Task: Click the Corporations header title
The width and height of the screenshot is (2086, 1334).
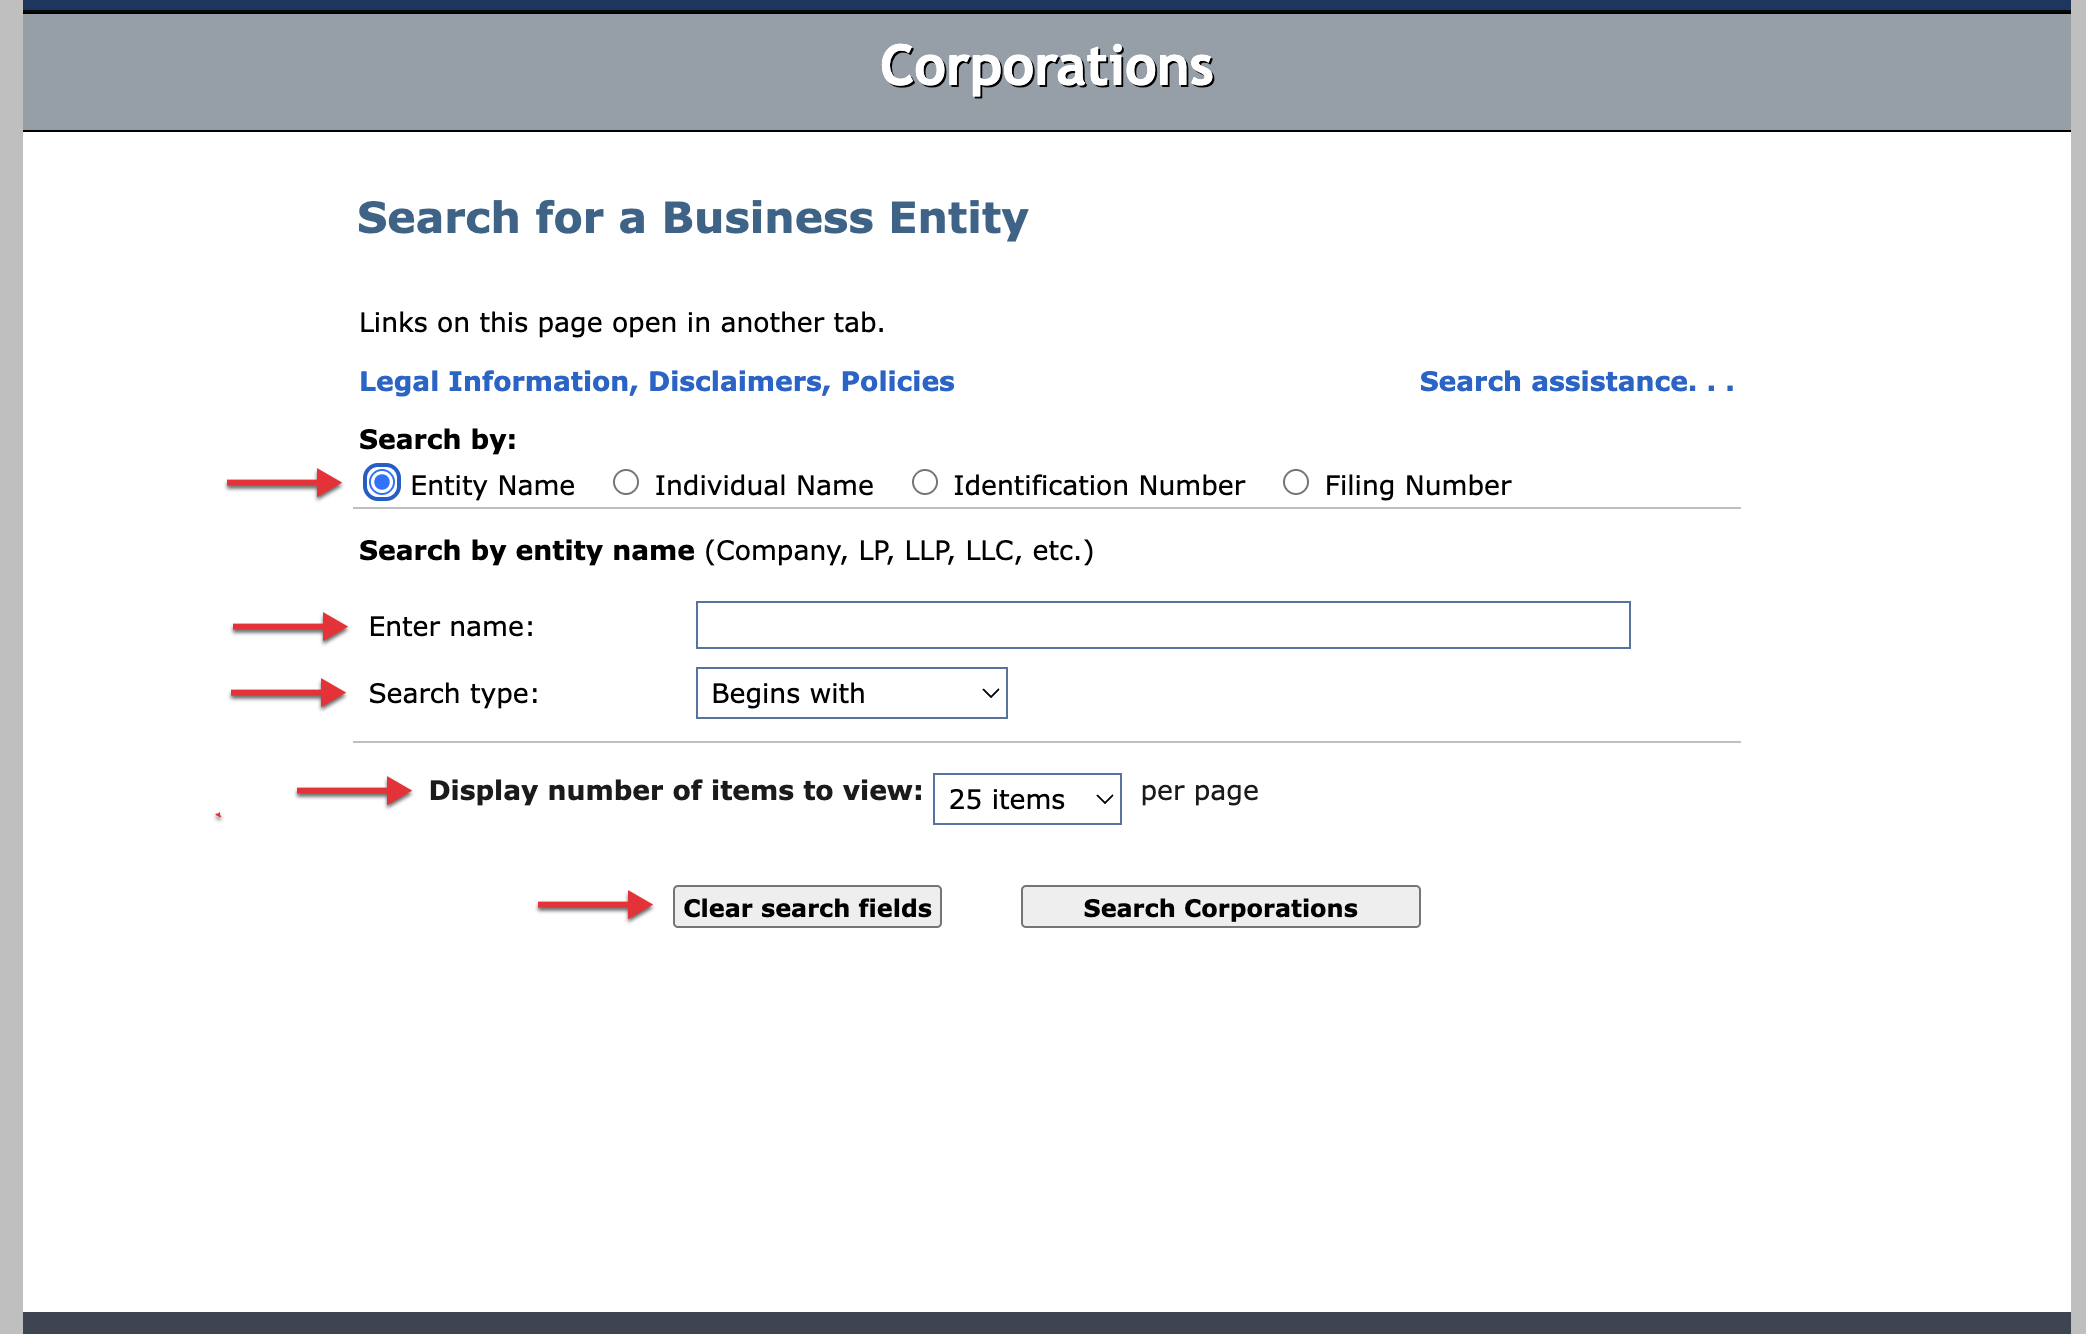Action: pyautogui.click(x=1046, y=67)
